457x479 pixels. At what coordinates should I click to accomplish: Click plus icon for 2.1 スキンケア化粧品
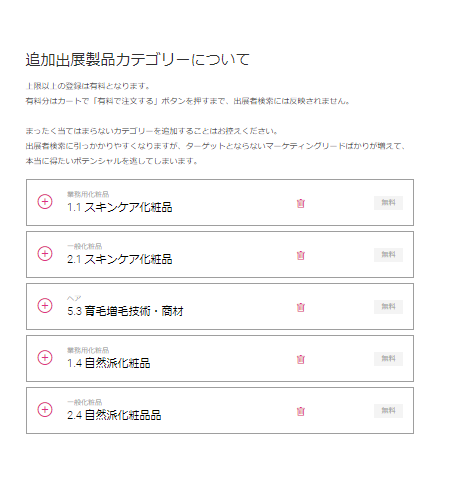pyautogui.click(x=45, y=254)
